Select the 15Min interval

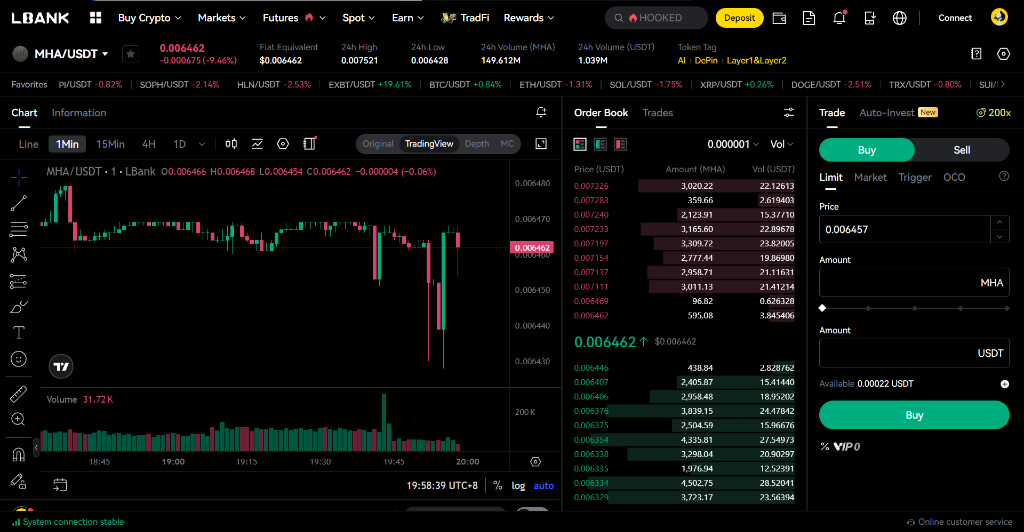[x=110, y=144]
